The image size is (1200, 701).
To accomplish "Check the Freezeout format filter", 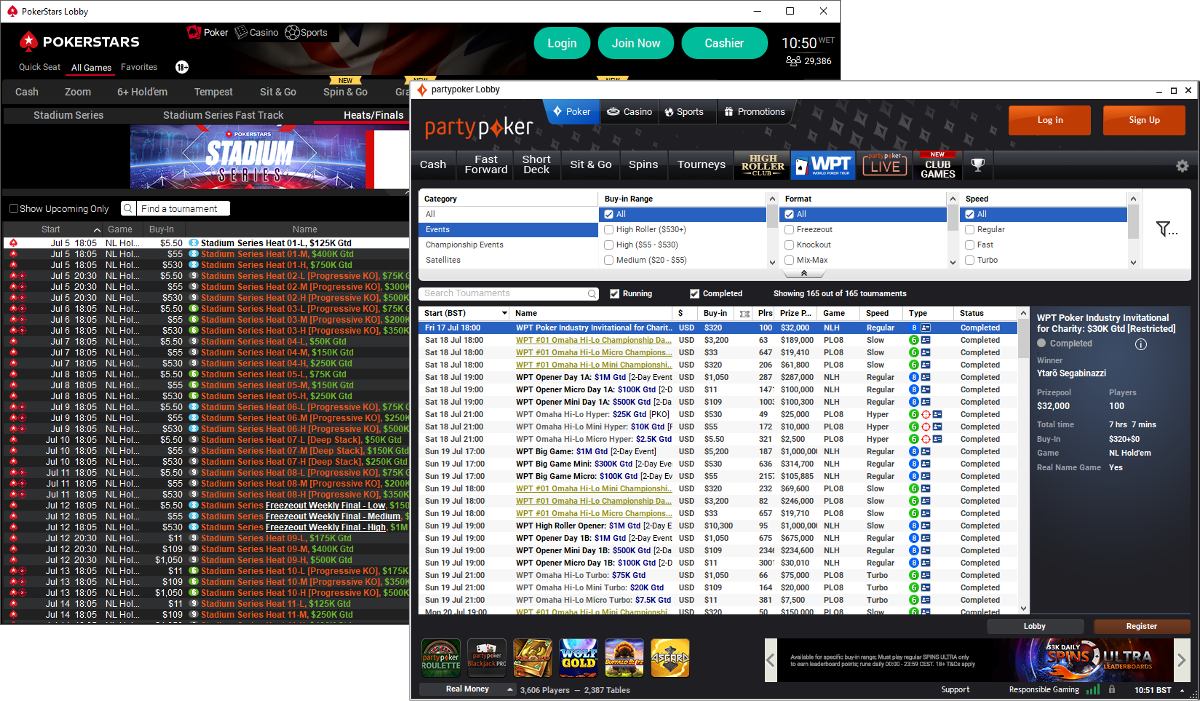I will (x=788, y=229).
